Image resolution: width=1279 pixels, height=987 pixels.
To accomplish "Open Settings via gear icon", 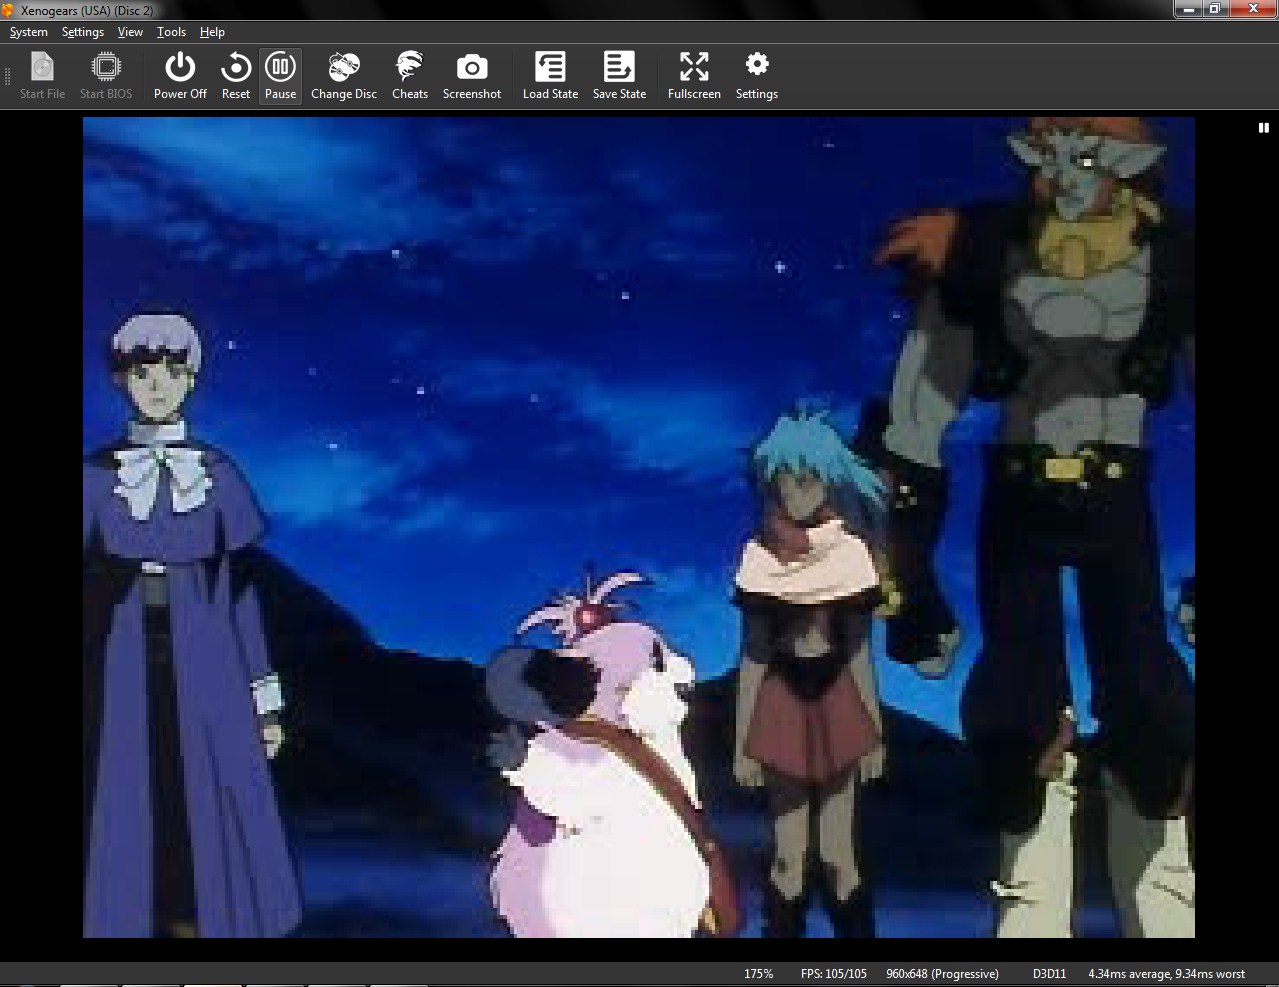I will 757,76.
